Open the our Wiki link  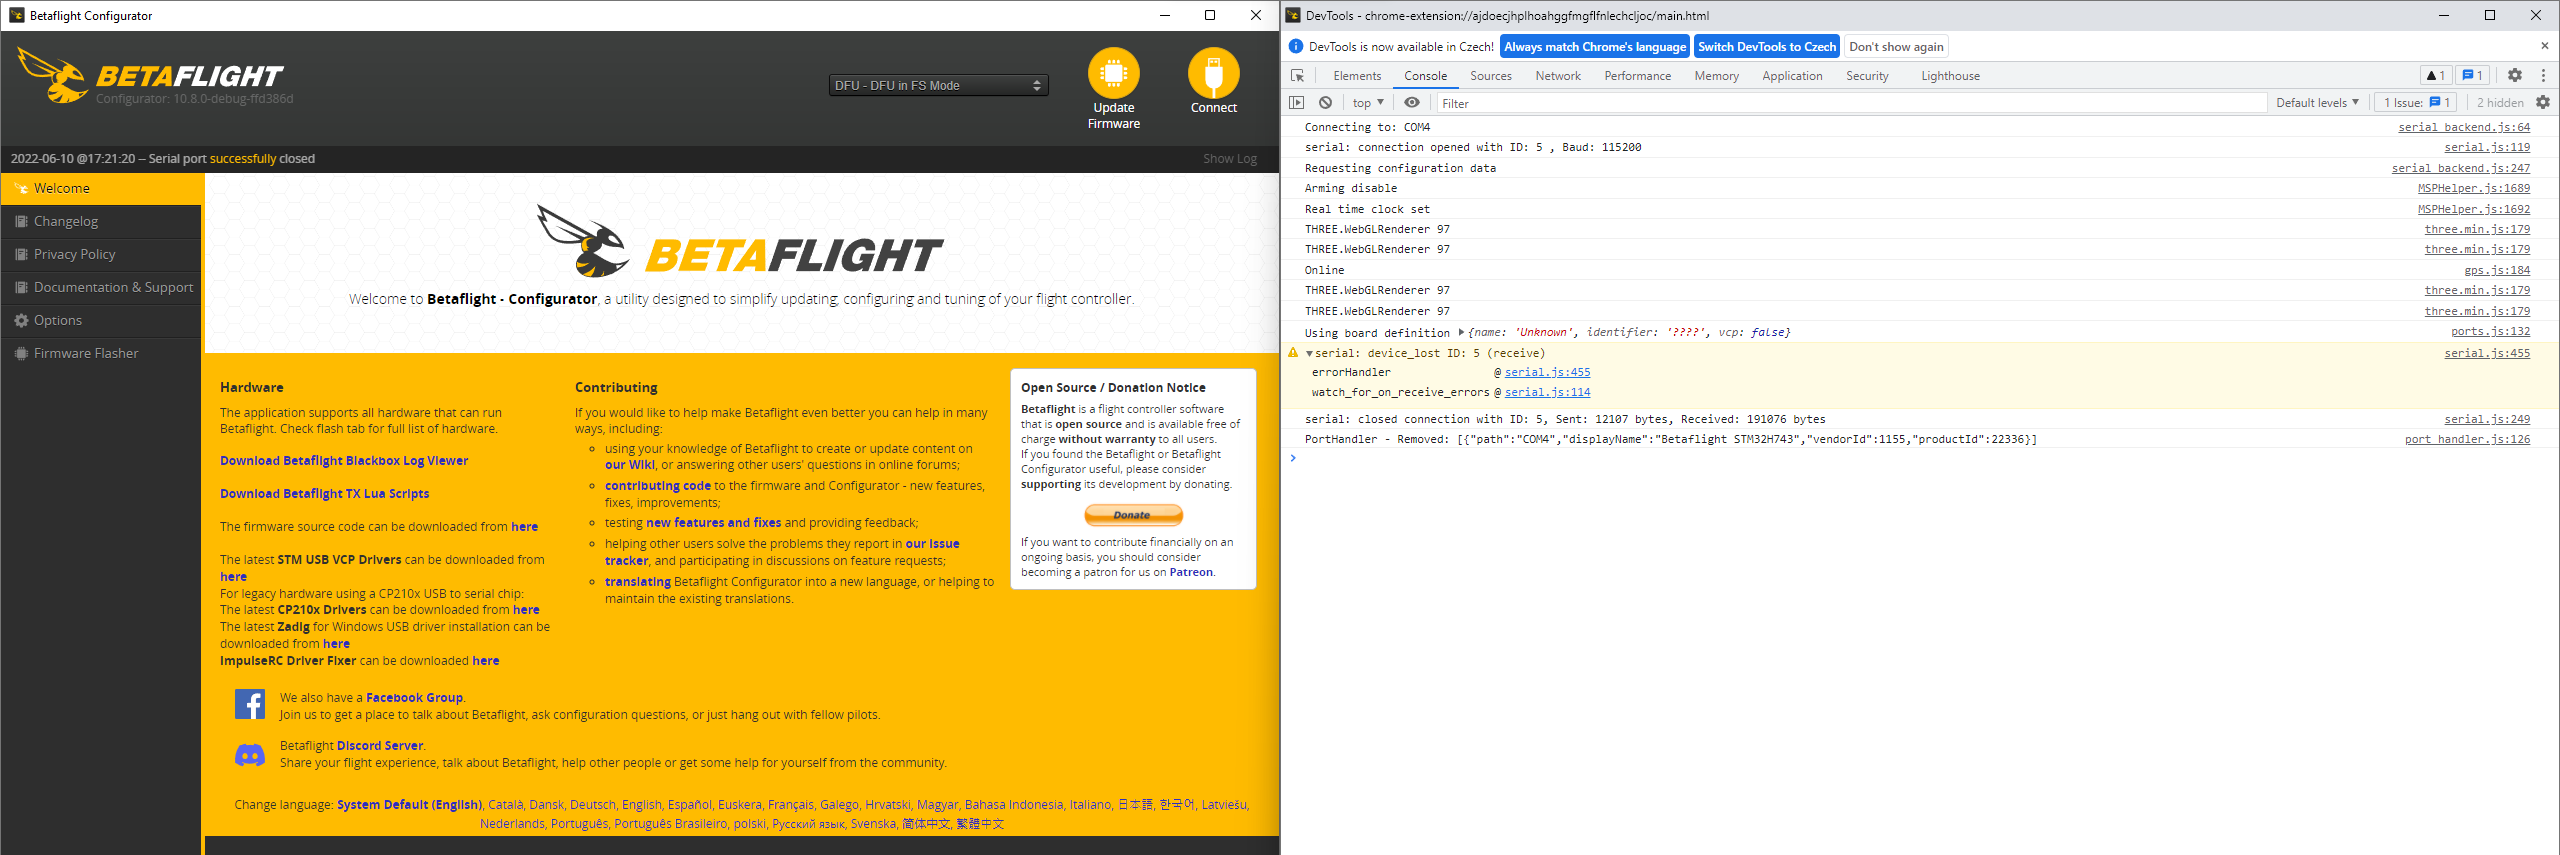[x=630, y=465]
